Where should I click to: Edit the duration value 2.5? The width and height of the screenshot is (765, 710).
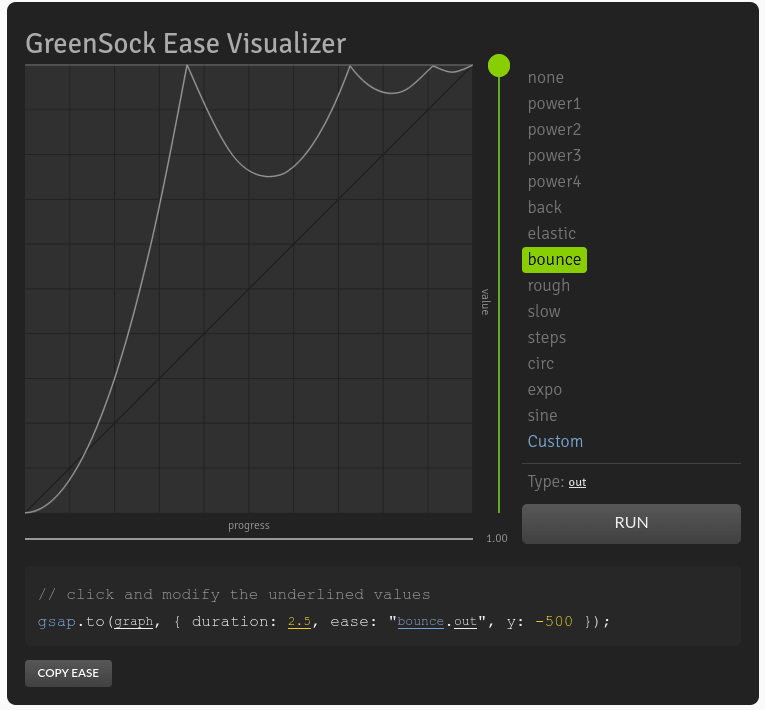coord(299,622)
